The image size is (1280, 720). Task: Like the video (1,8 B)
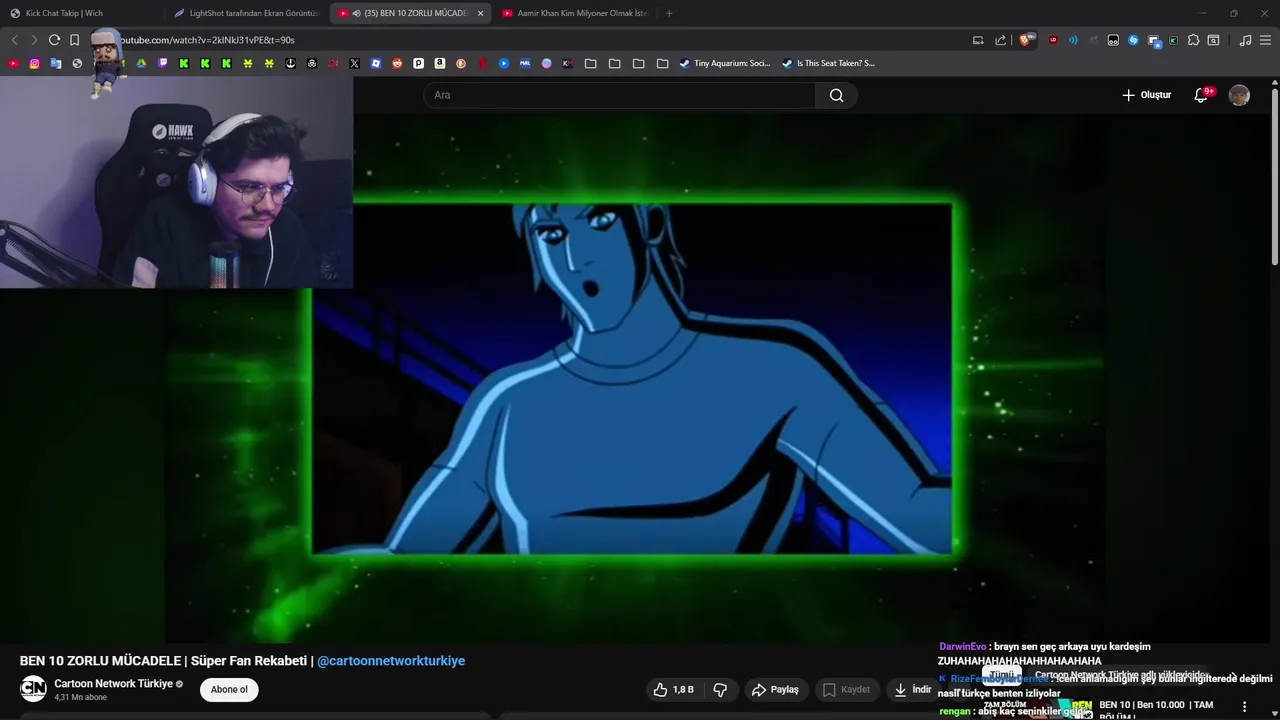click(x=673, y=689)
